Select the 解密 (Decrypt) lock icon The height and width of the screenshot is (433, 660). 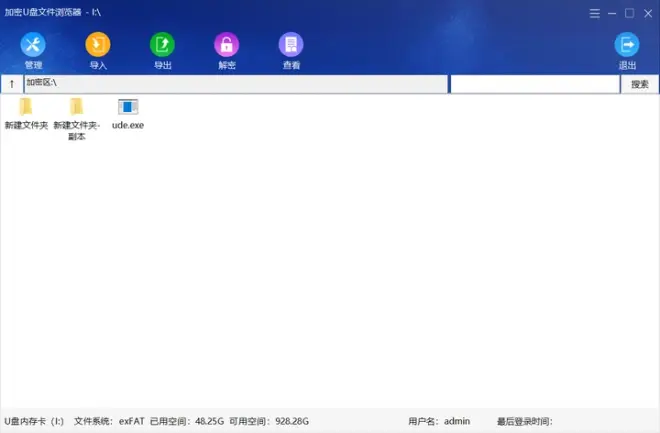click(227, 46)
